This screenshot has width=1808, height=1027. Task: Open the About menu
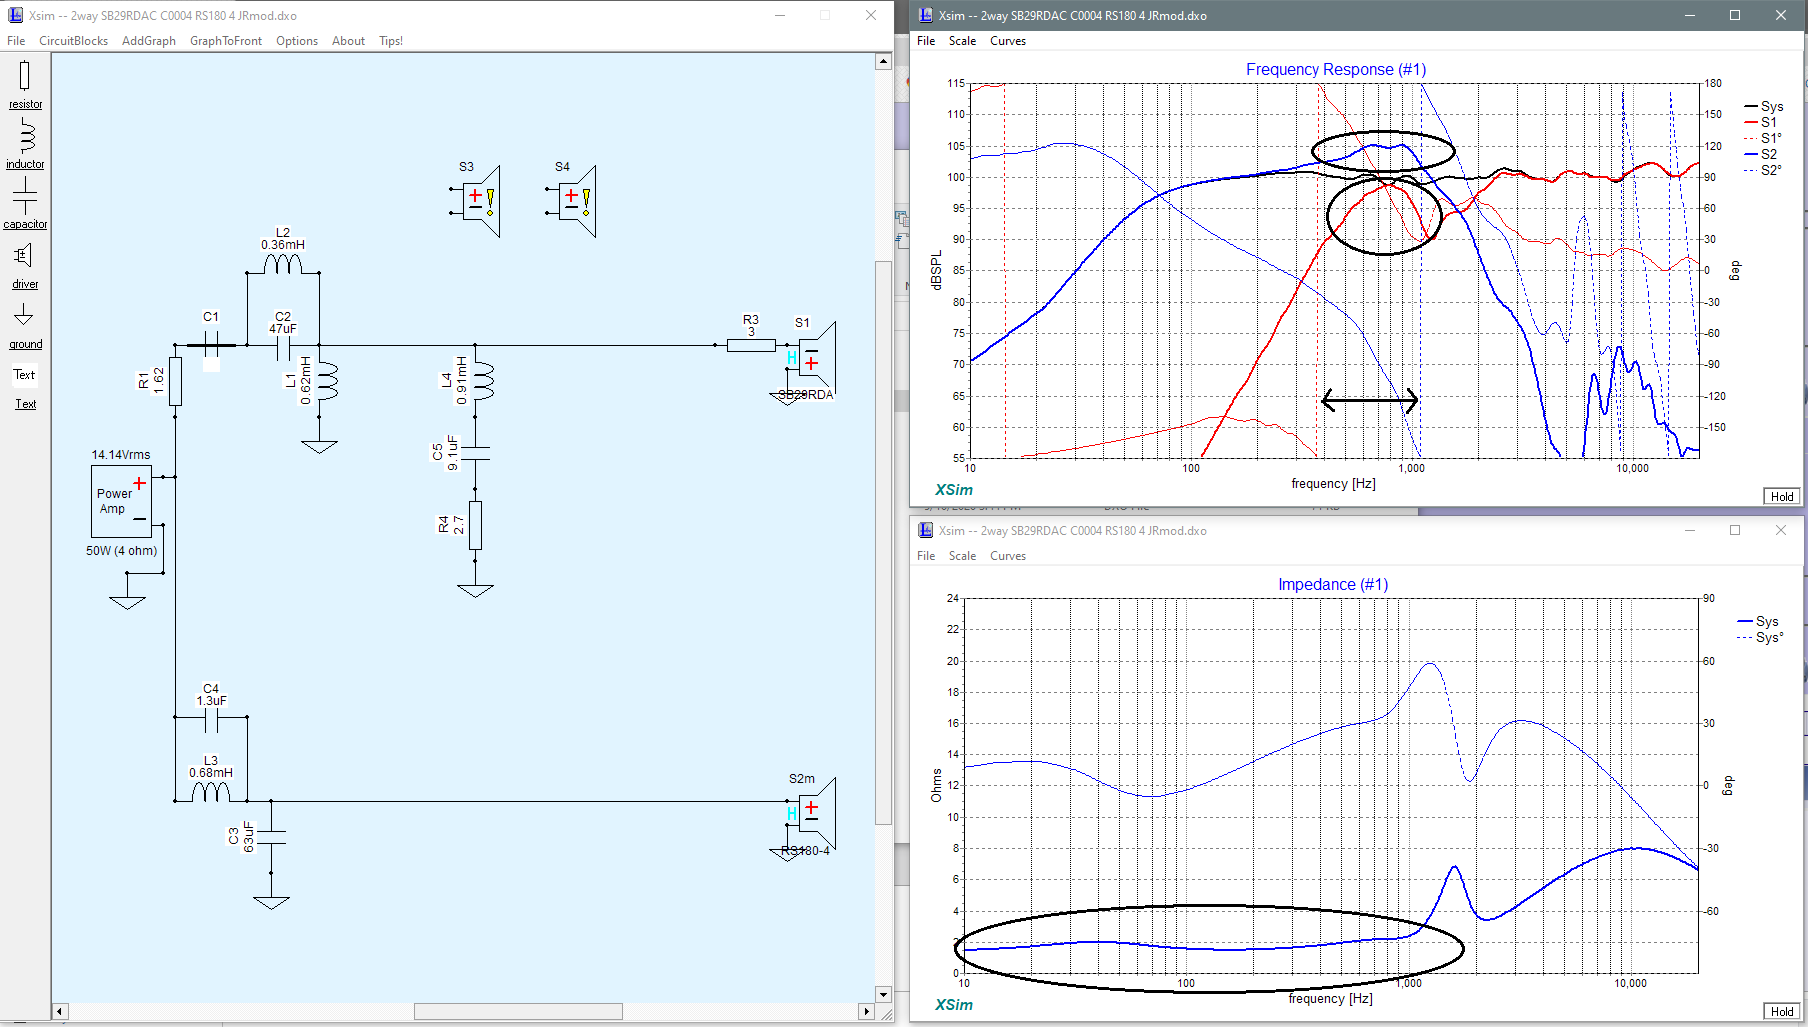point(348,41)
